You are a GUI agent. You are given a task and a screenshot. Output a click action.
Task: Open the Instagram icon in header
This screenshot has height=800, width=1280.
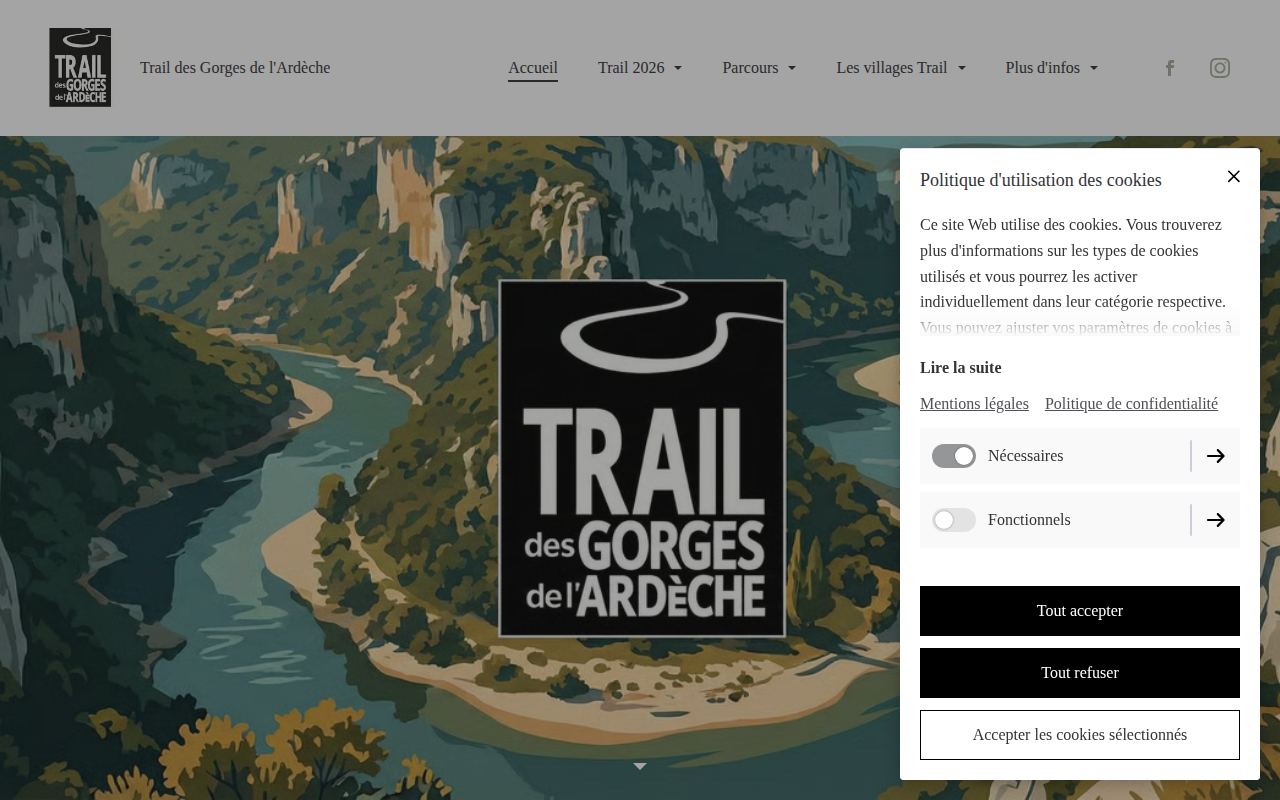[x=1220, y=68]
